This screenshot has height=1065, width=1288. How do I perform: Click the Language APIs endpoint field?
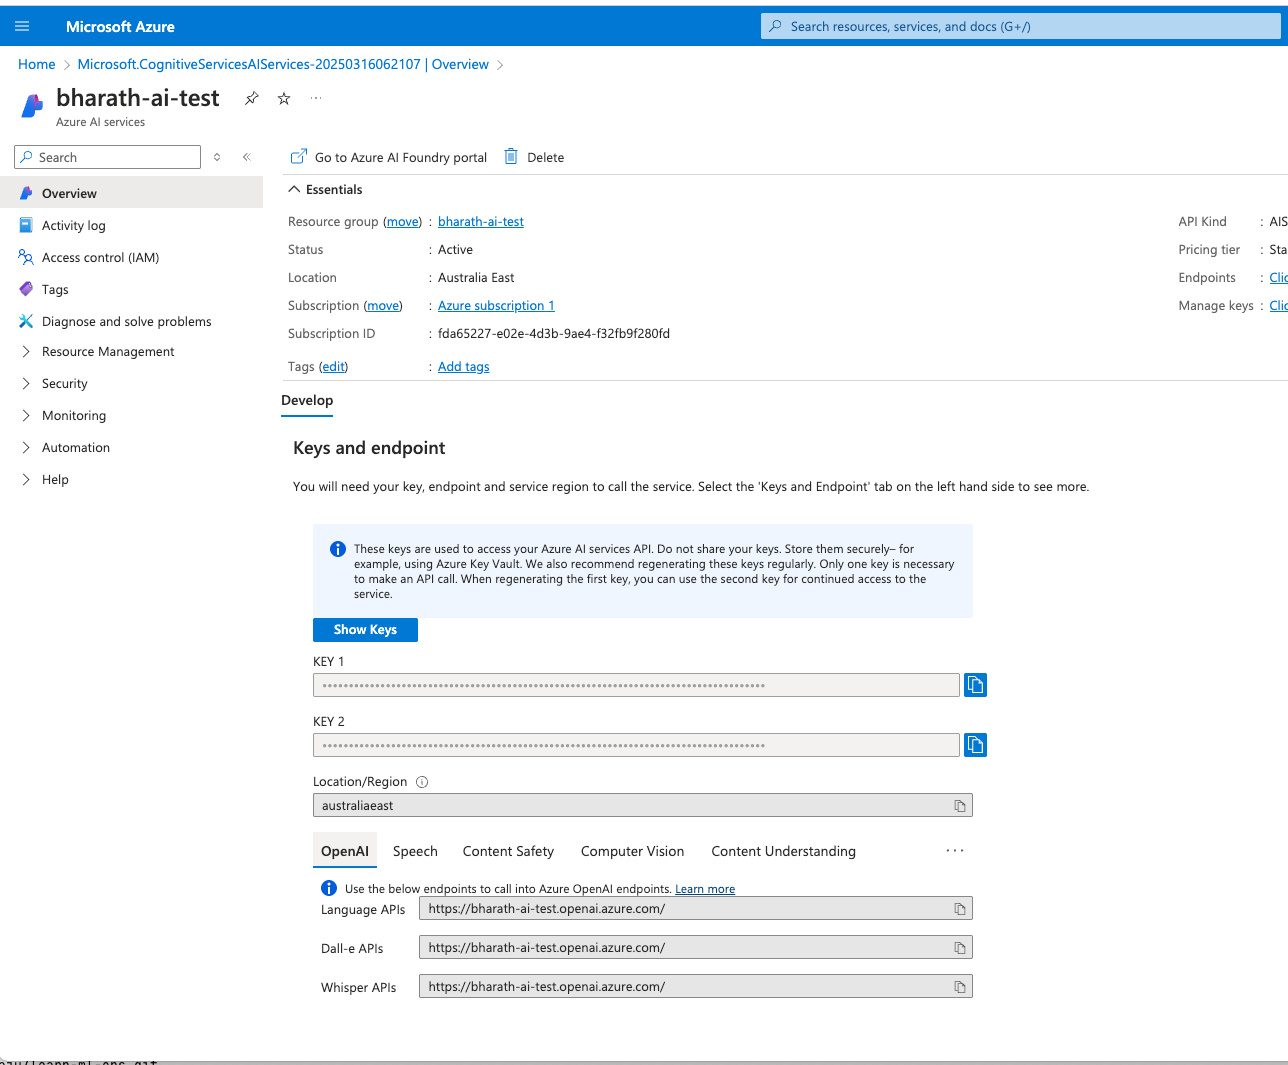point(696,909)
